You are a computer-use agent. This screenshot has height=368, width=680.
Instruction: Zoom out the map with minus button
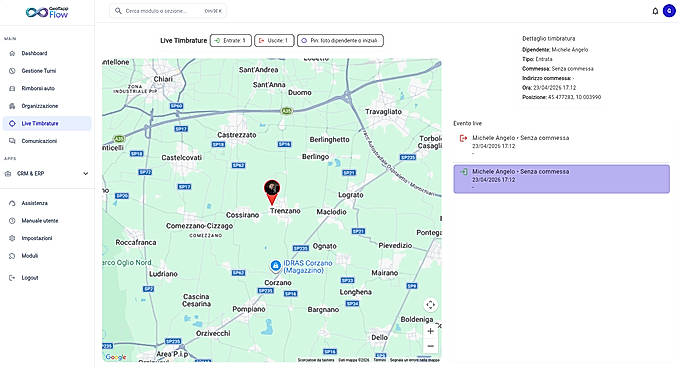(x=430, y=346)
